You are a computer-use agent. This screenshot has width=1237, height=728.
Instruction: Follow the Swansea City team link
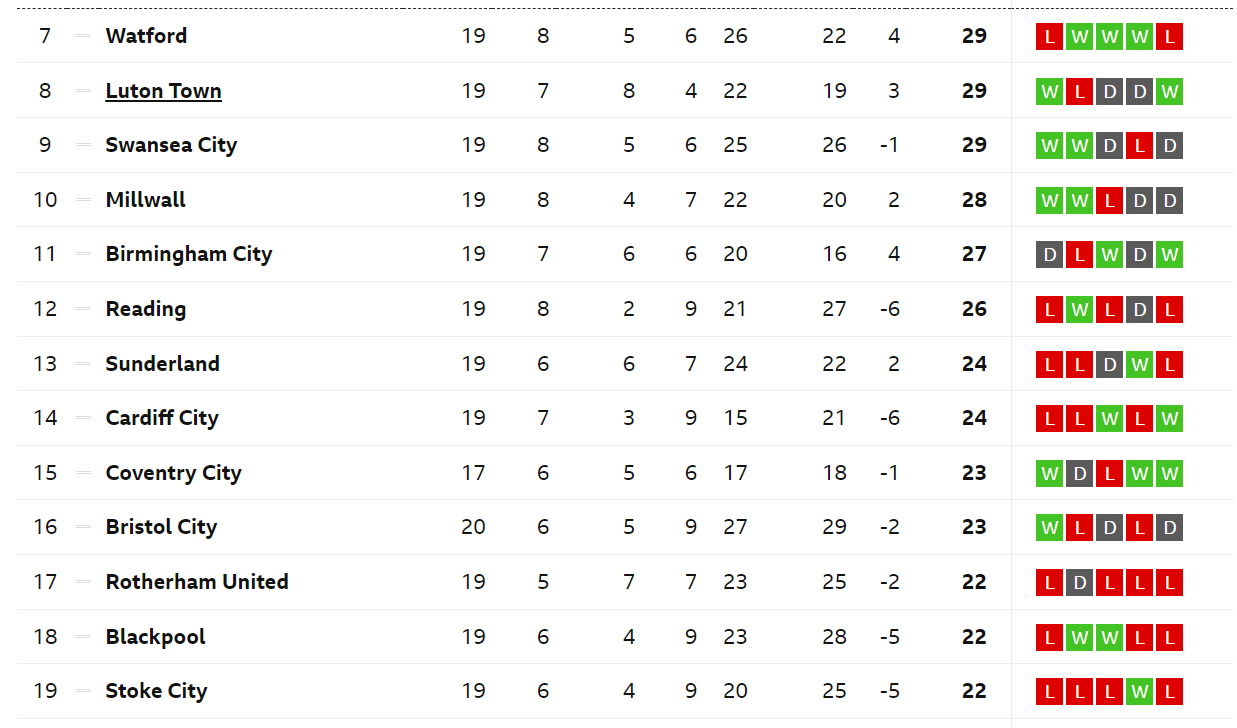[x=171, y=145]
